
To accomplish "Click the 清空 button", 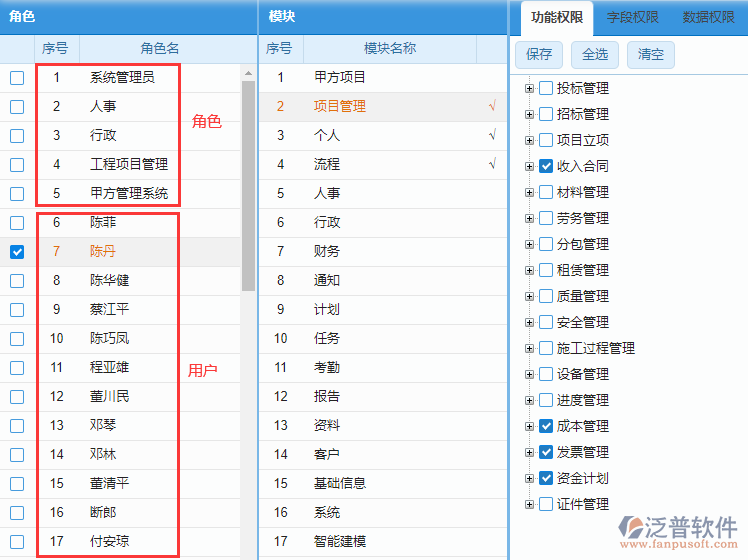I will point(650,54).
